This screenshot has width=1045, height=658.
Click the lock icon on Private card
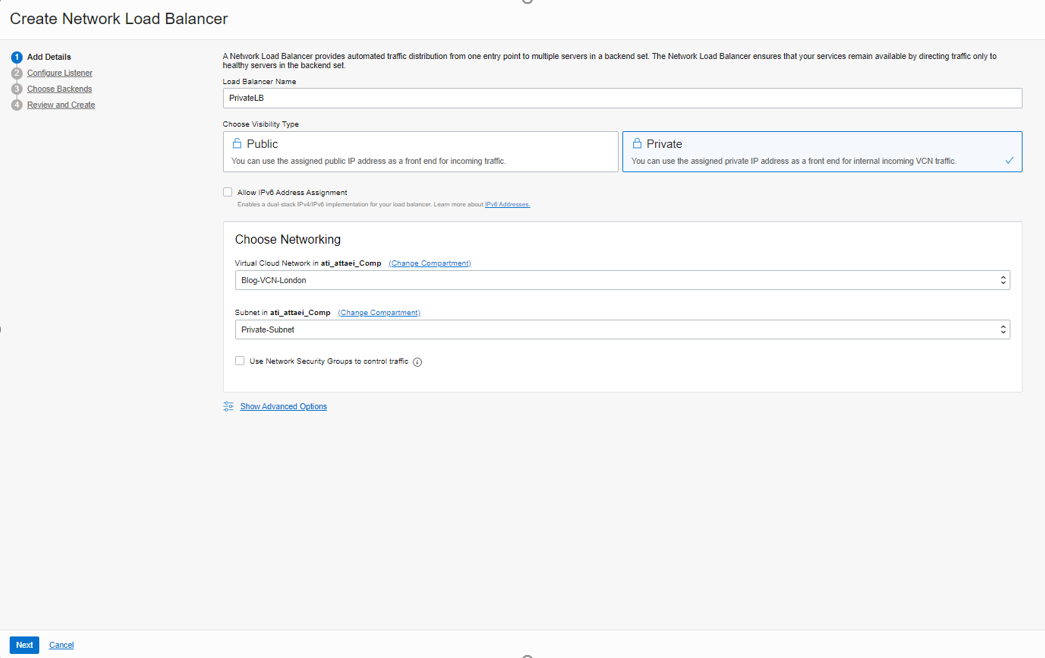(x=637, y=144)
